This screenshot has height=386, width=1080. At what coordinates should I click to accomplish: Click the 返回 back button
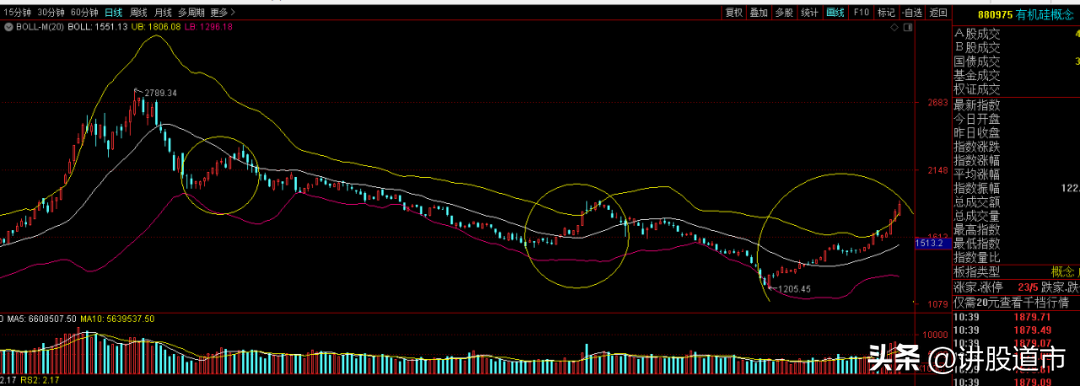click(937, 12)
